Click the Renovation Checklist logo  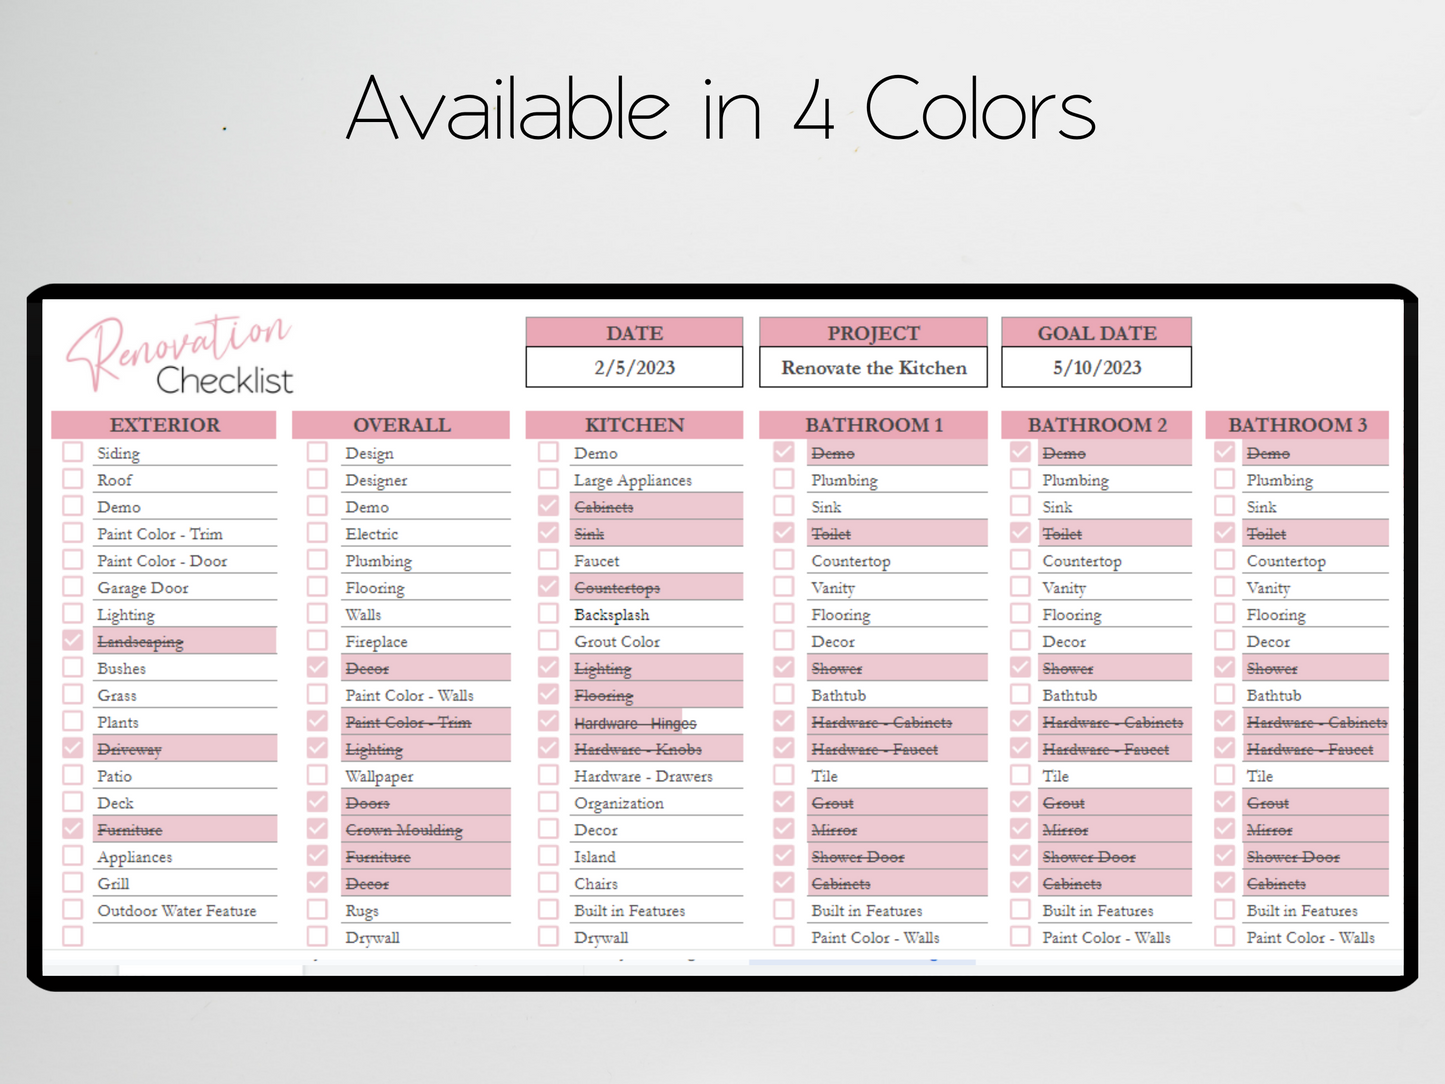click(x=180, y=356)
